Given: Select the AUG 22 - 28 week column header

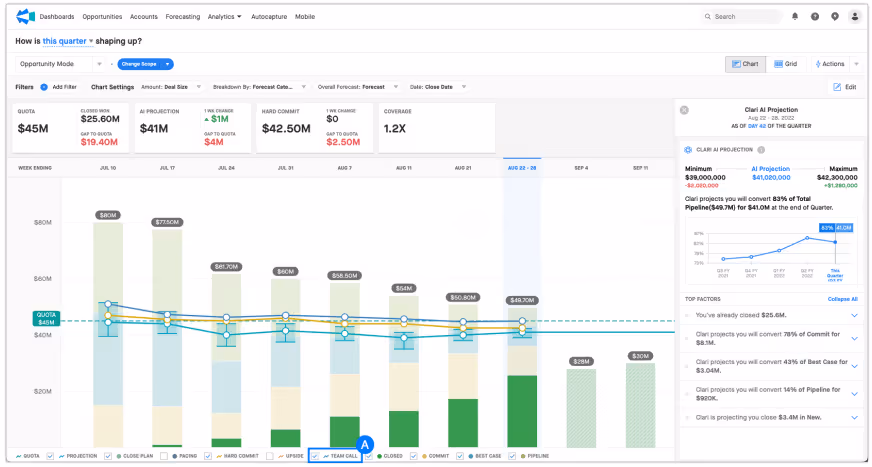Looking at the screenshot, I should coord(522,168).
